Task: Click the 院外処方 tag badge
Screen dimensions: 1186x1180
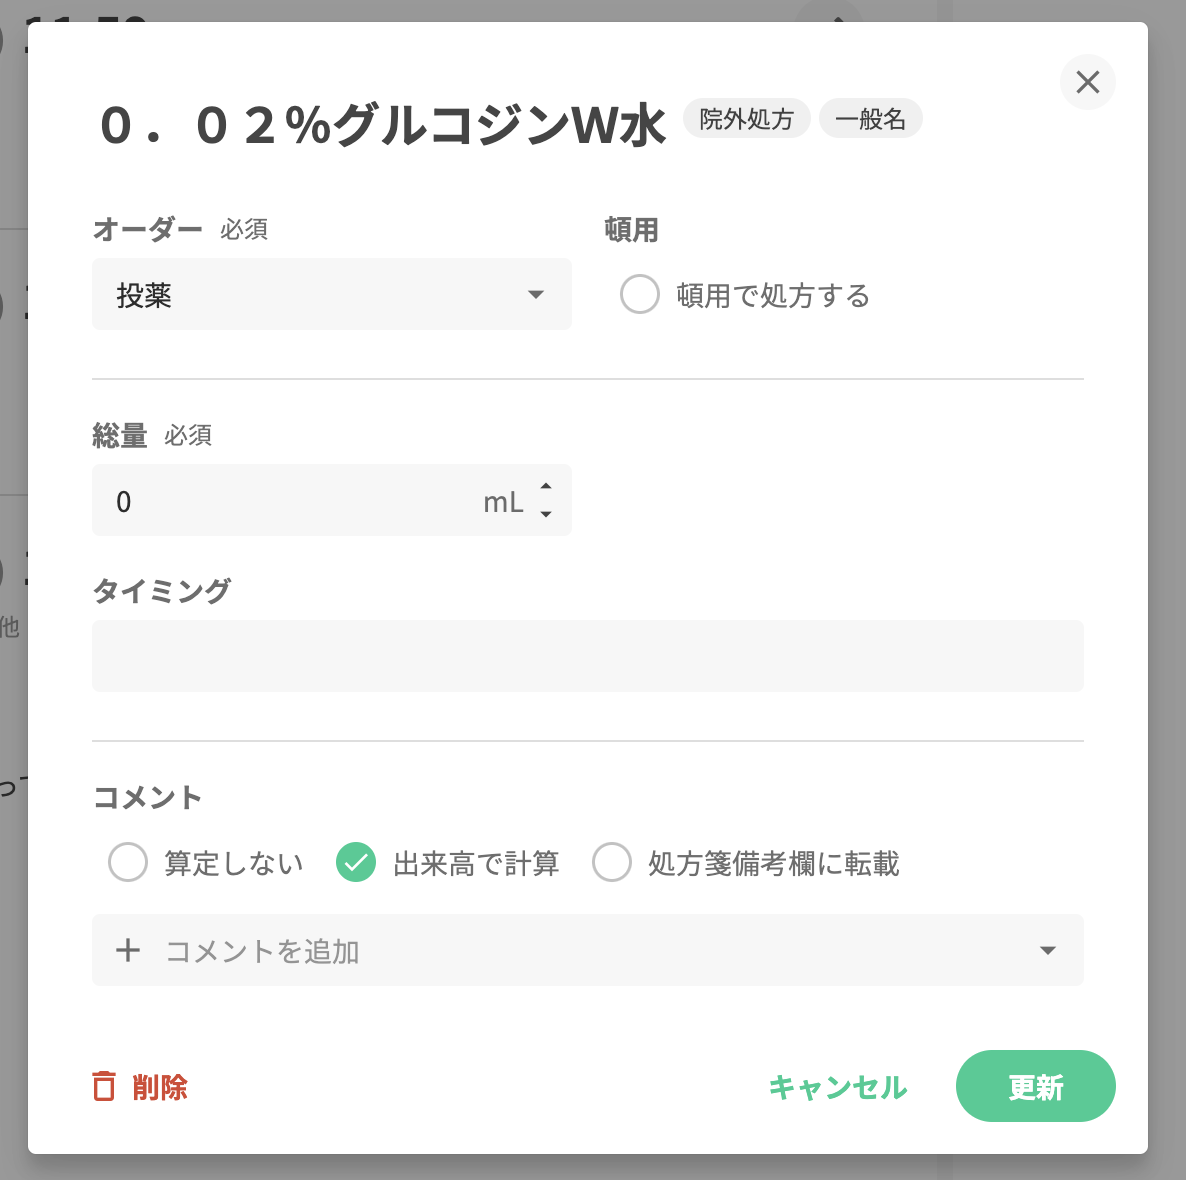Action: click(x=746, y=119)
